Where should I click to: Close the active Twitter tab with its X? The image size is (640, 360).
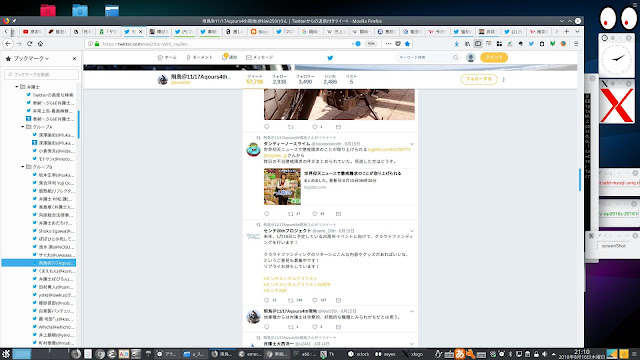coord(141,31)
